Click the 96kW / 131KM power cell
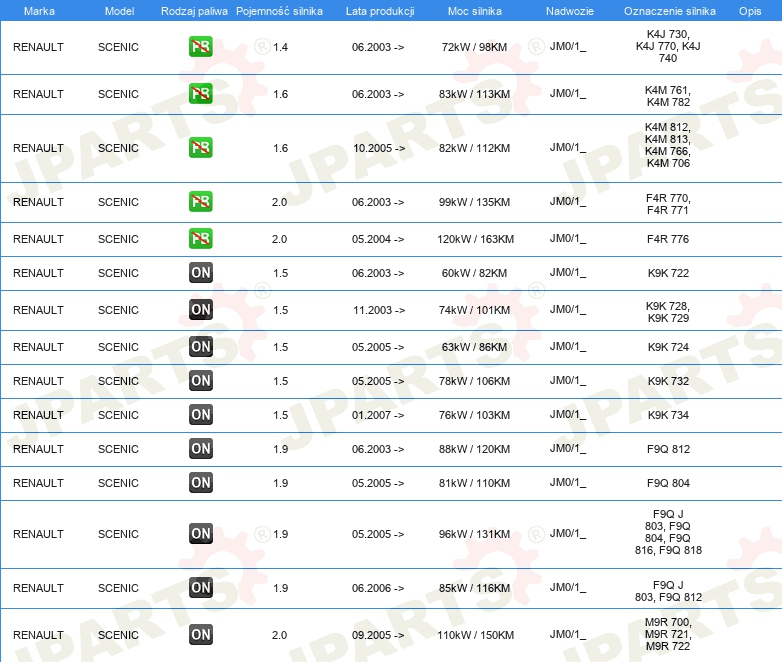 click(x=474, y=534)
